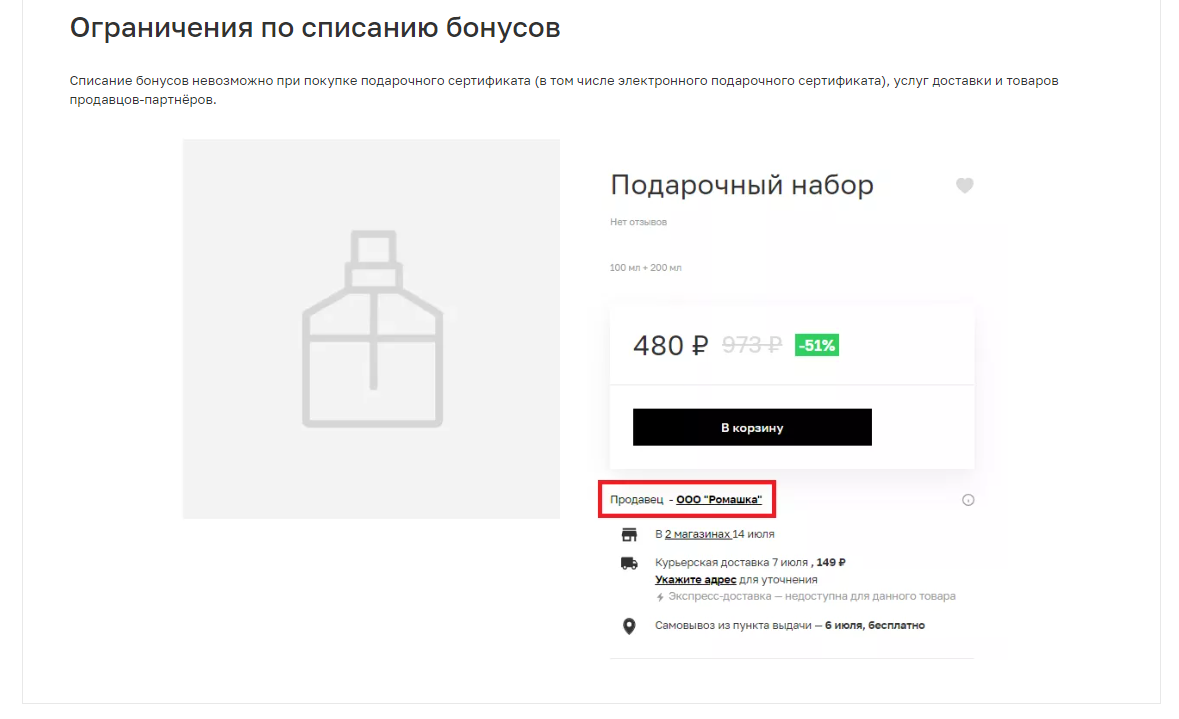
Task: Click the bottle placeholder product image
Action: pyautogui.click(x=371, y=329)
